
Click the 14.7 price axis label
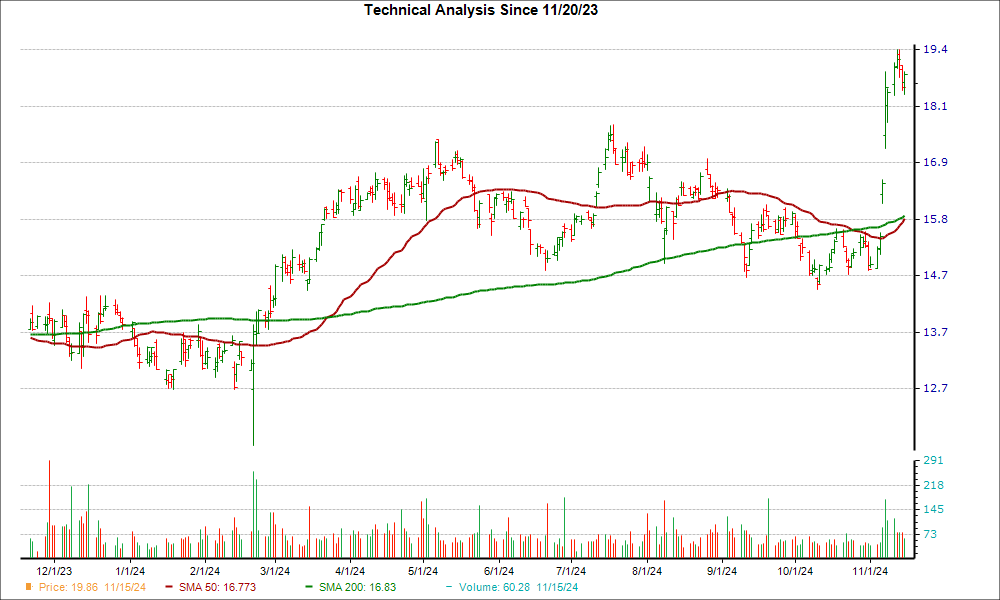pos(935,275)
